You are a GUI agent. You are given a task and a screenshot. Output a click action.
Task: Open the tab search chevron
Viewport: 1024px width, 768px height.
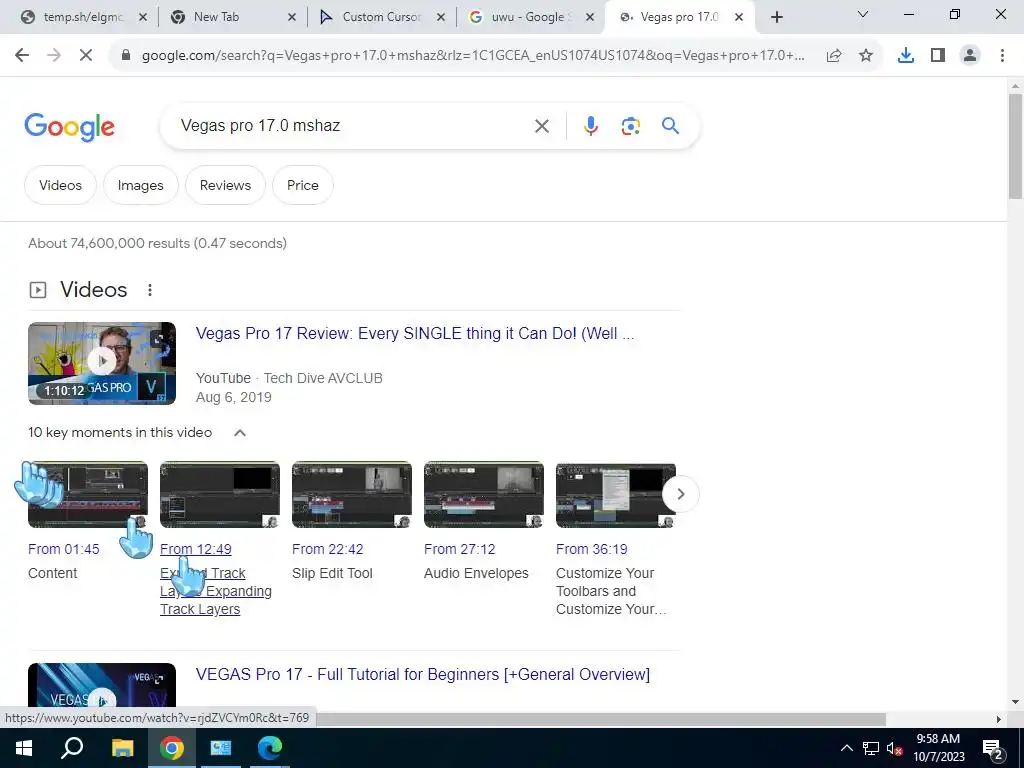[x=862, y=14]
